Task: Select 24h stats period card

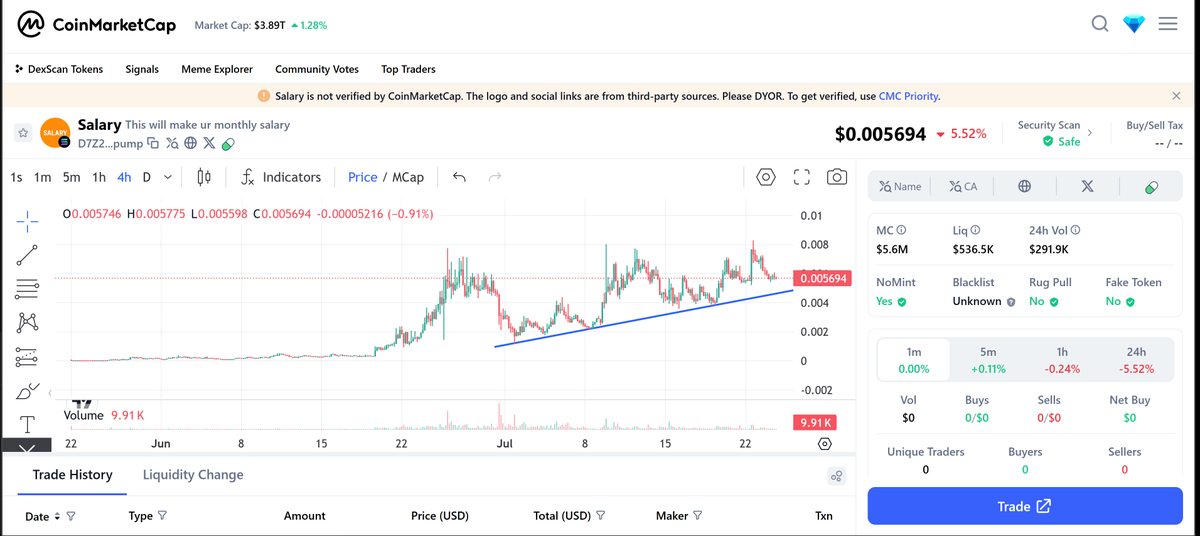Action: pyautogui.click(x=1136, y=360)
